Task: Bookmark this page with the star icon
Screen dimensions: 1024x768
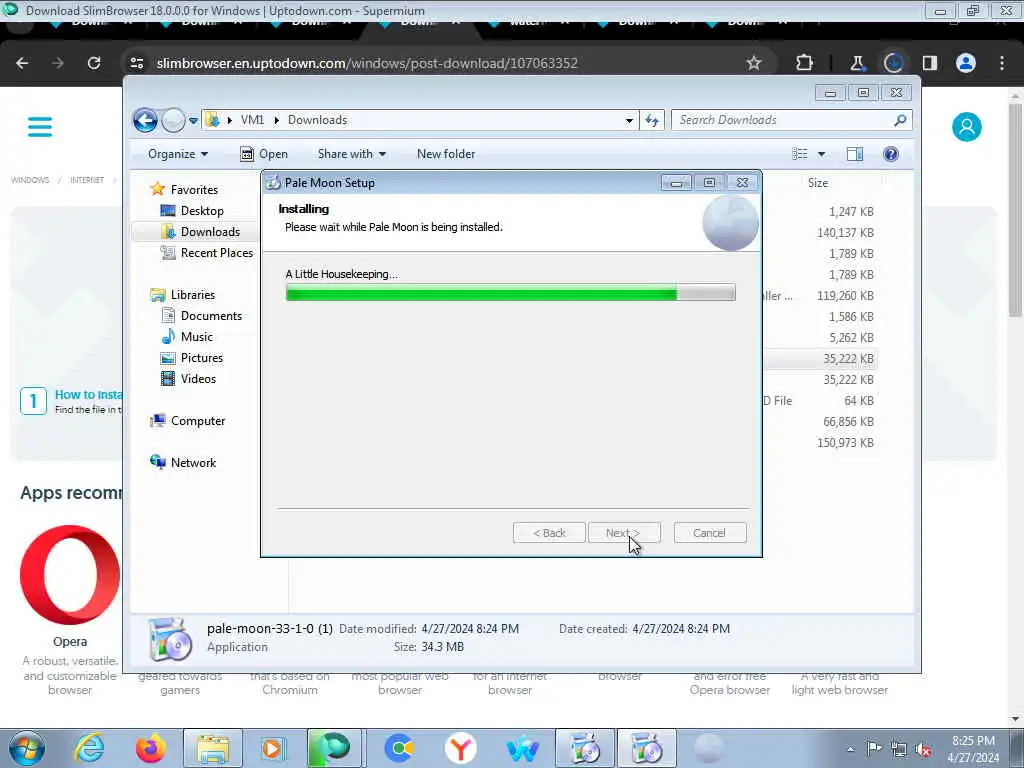Action: pyautogui.click(x=754, y=63)
